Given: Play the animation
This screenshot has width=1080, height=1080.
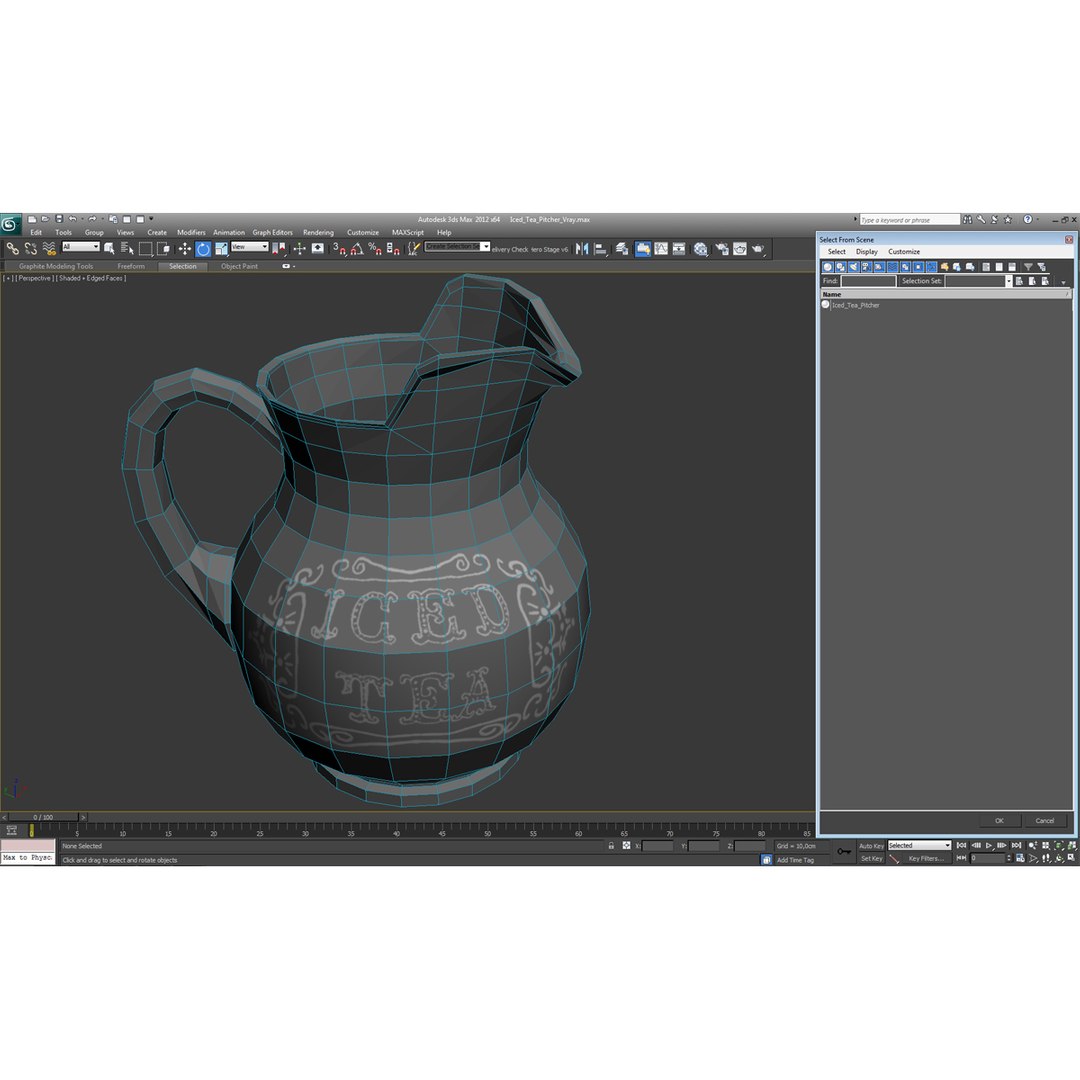Looking at the screenshot, I should [x=989, y=845].
